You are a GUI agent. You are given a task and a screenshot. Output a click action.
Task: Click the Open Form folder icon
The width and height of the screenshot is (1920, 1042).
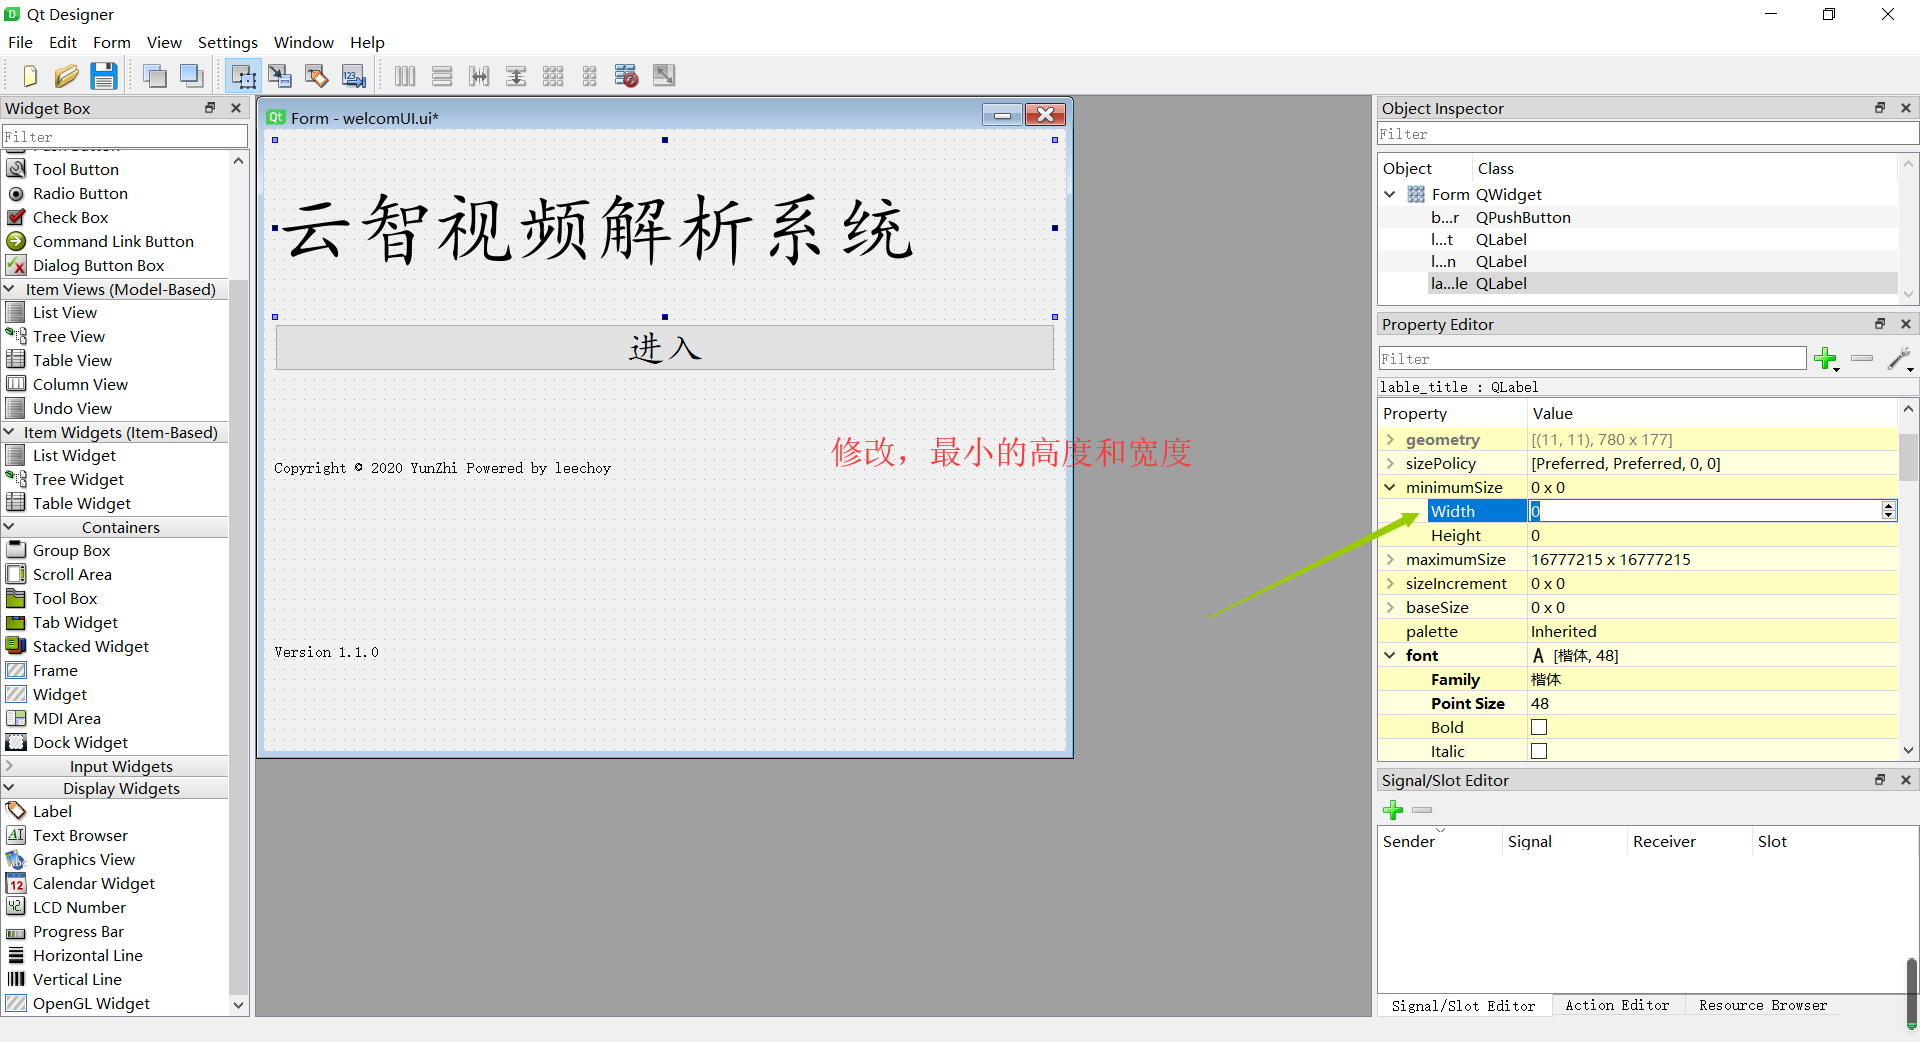click(66, 76)
